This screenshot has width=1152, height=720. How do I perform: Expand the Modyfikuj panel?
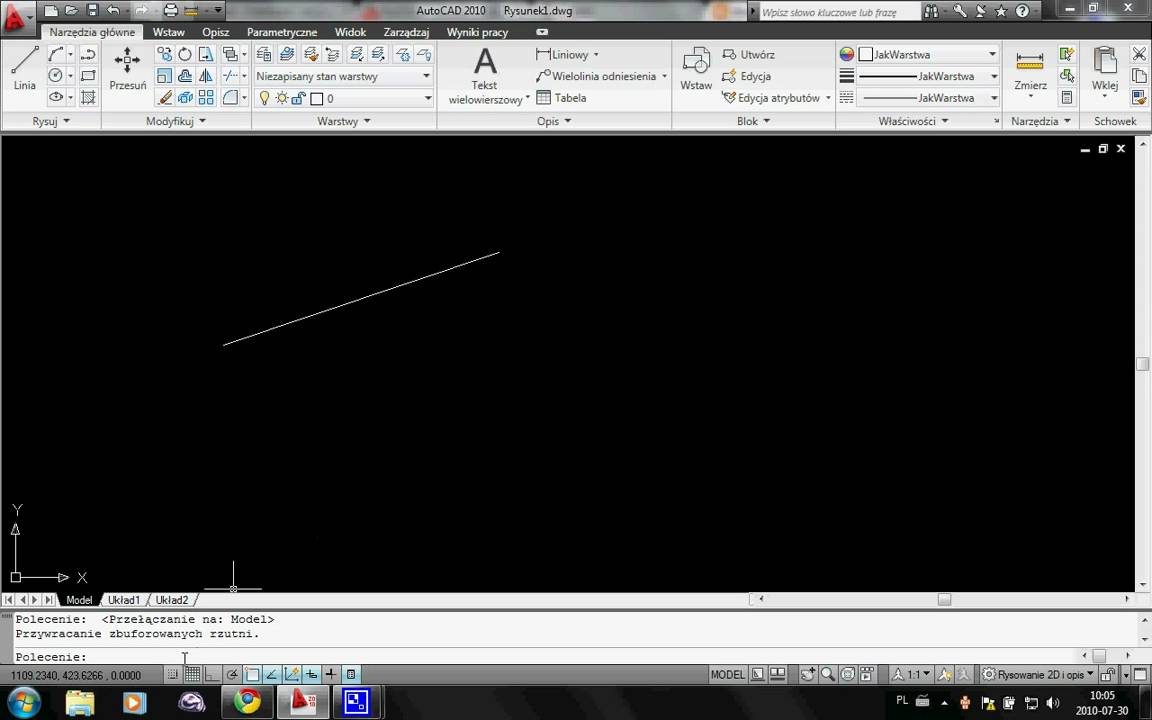point(176,121)
